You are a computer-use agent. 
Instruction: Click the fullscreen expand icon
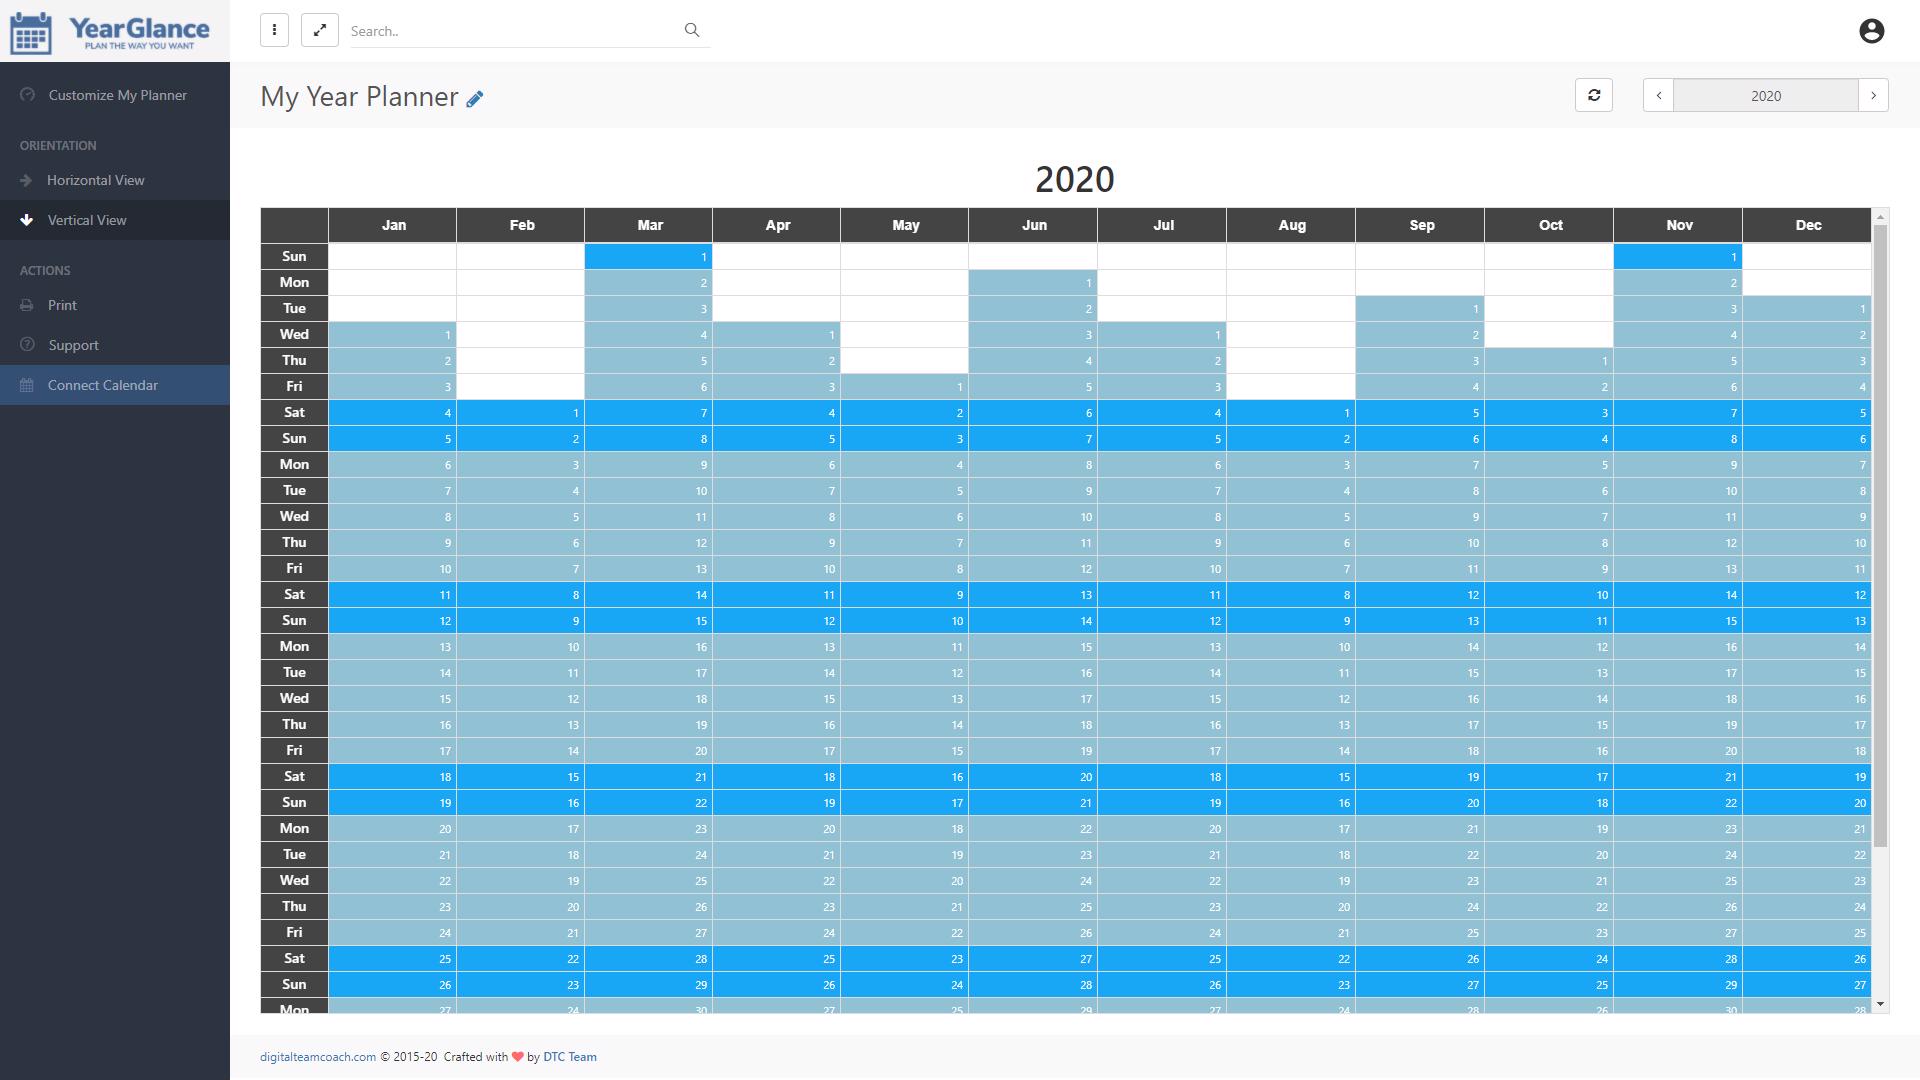(x=320, y=30)
